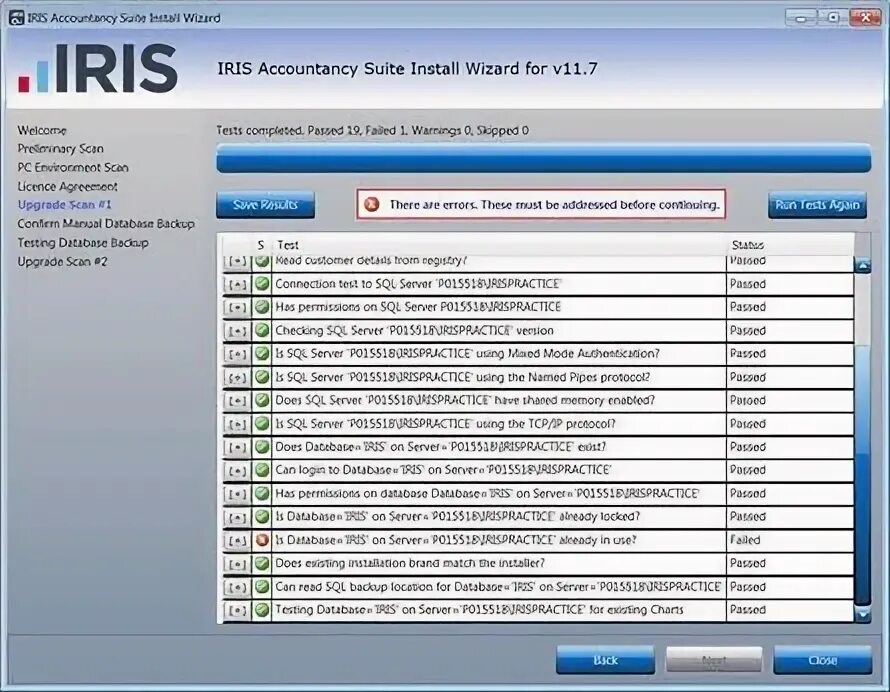This screenshot has width=890, height=692.
Task: Click green pass icon for SQL Server version check
Action: (262, 330)
